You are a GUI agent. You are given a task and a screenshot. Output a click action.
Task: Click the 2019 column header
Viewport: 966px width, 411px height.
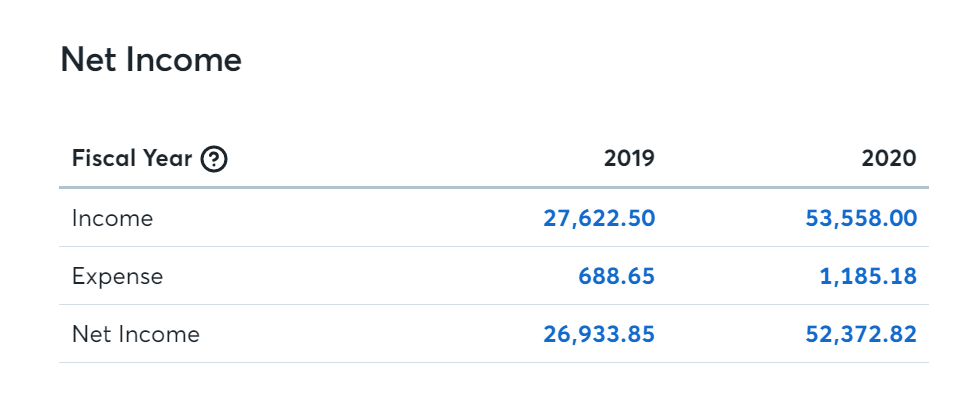629,159
